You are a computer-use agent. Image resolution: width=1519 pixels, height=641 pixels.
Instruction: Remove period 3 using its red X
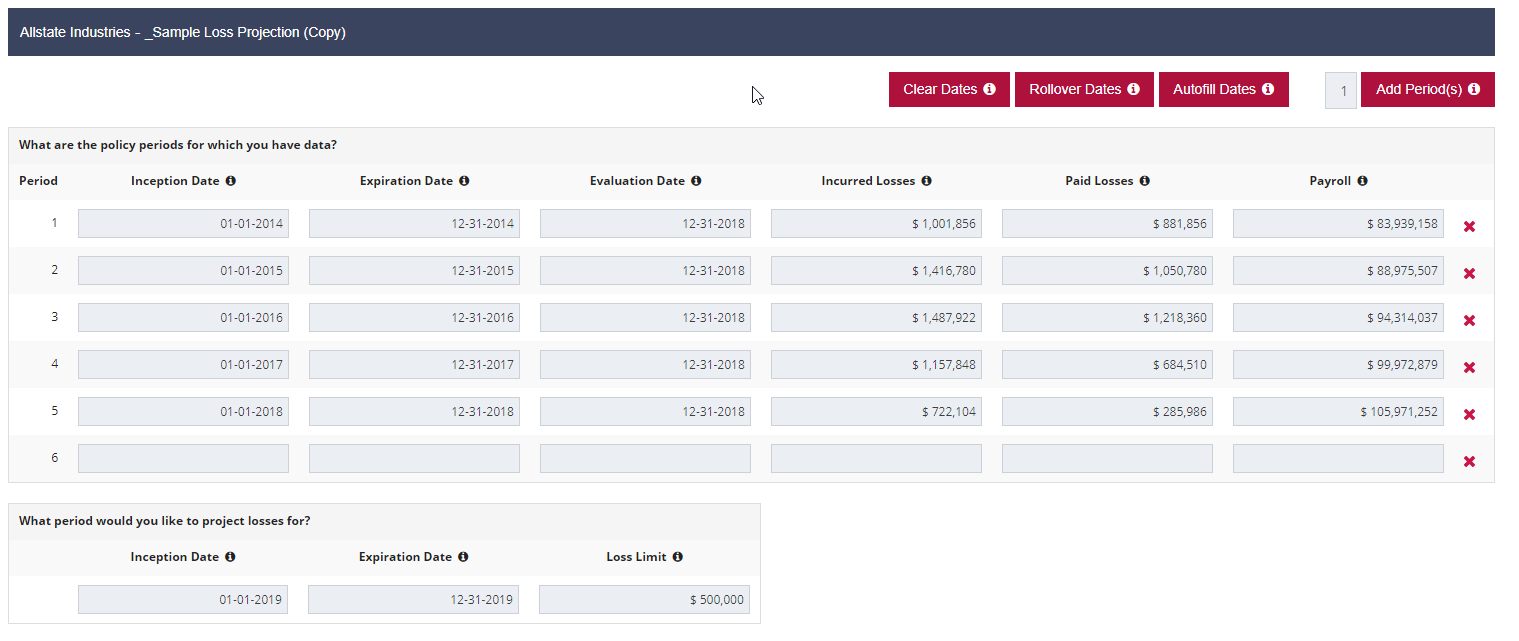(1469, 321)
